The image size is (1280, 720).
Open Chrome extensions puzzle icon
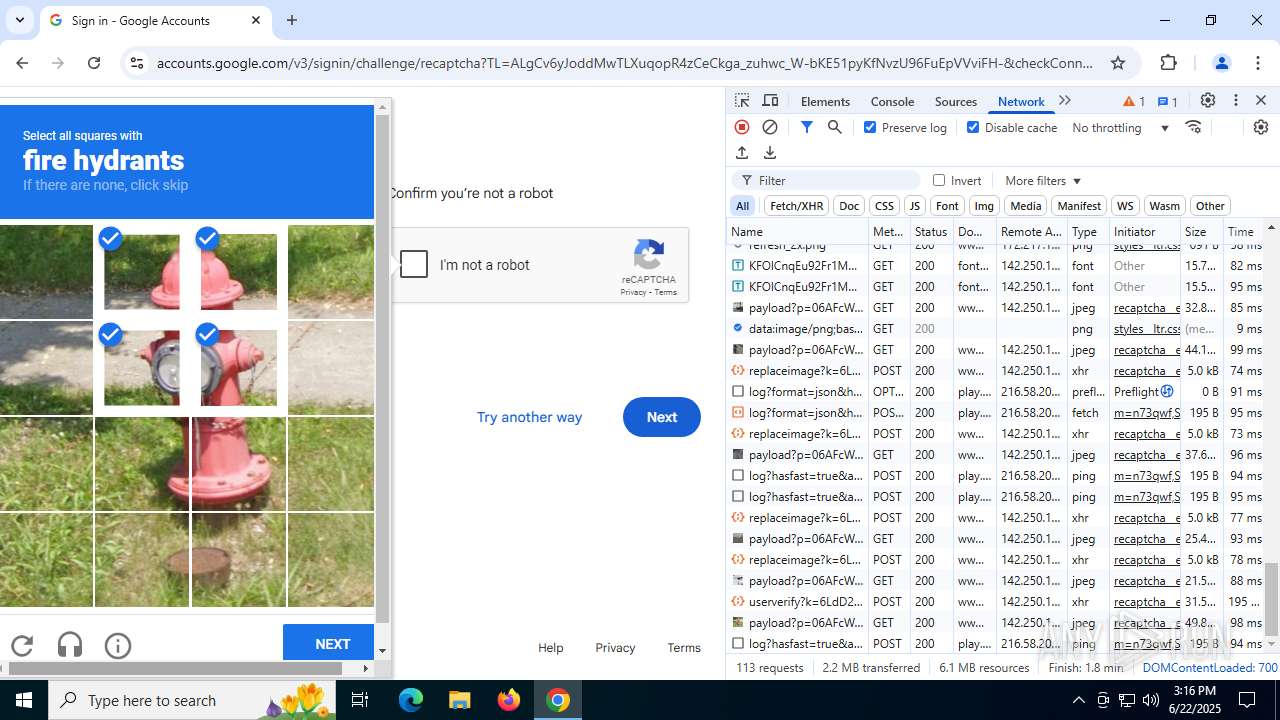coord(1169,63)
